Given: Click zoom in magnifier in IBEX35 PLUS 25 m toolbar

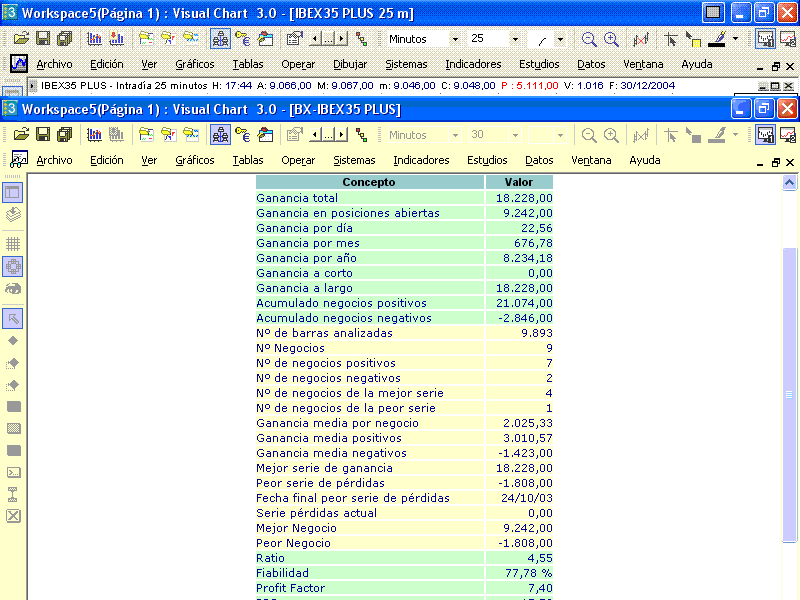Looking at the screenshot, I should tap(611, 39).
